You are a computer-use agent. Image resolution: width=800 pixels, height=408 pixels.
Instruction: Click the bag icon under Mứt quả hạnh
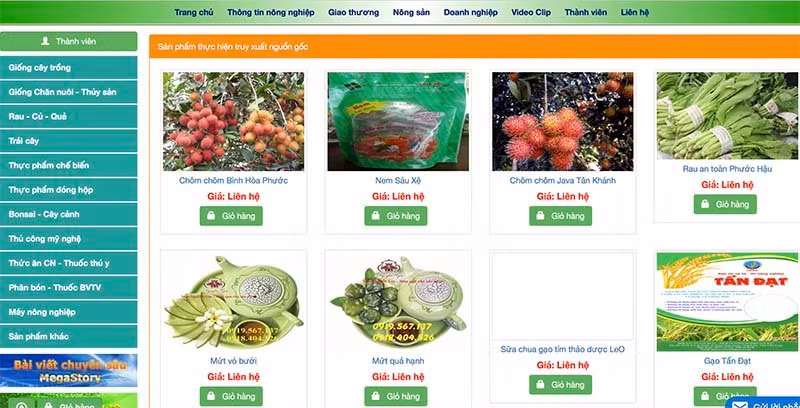point(376,396)
